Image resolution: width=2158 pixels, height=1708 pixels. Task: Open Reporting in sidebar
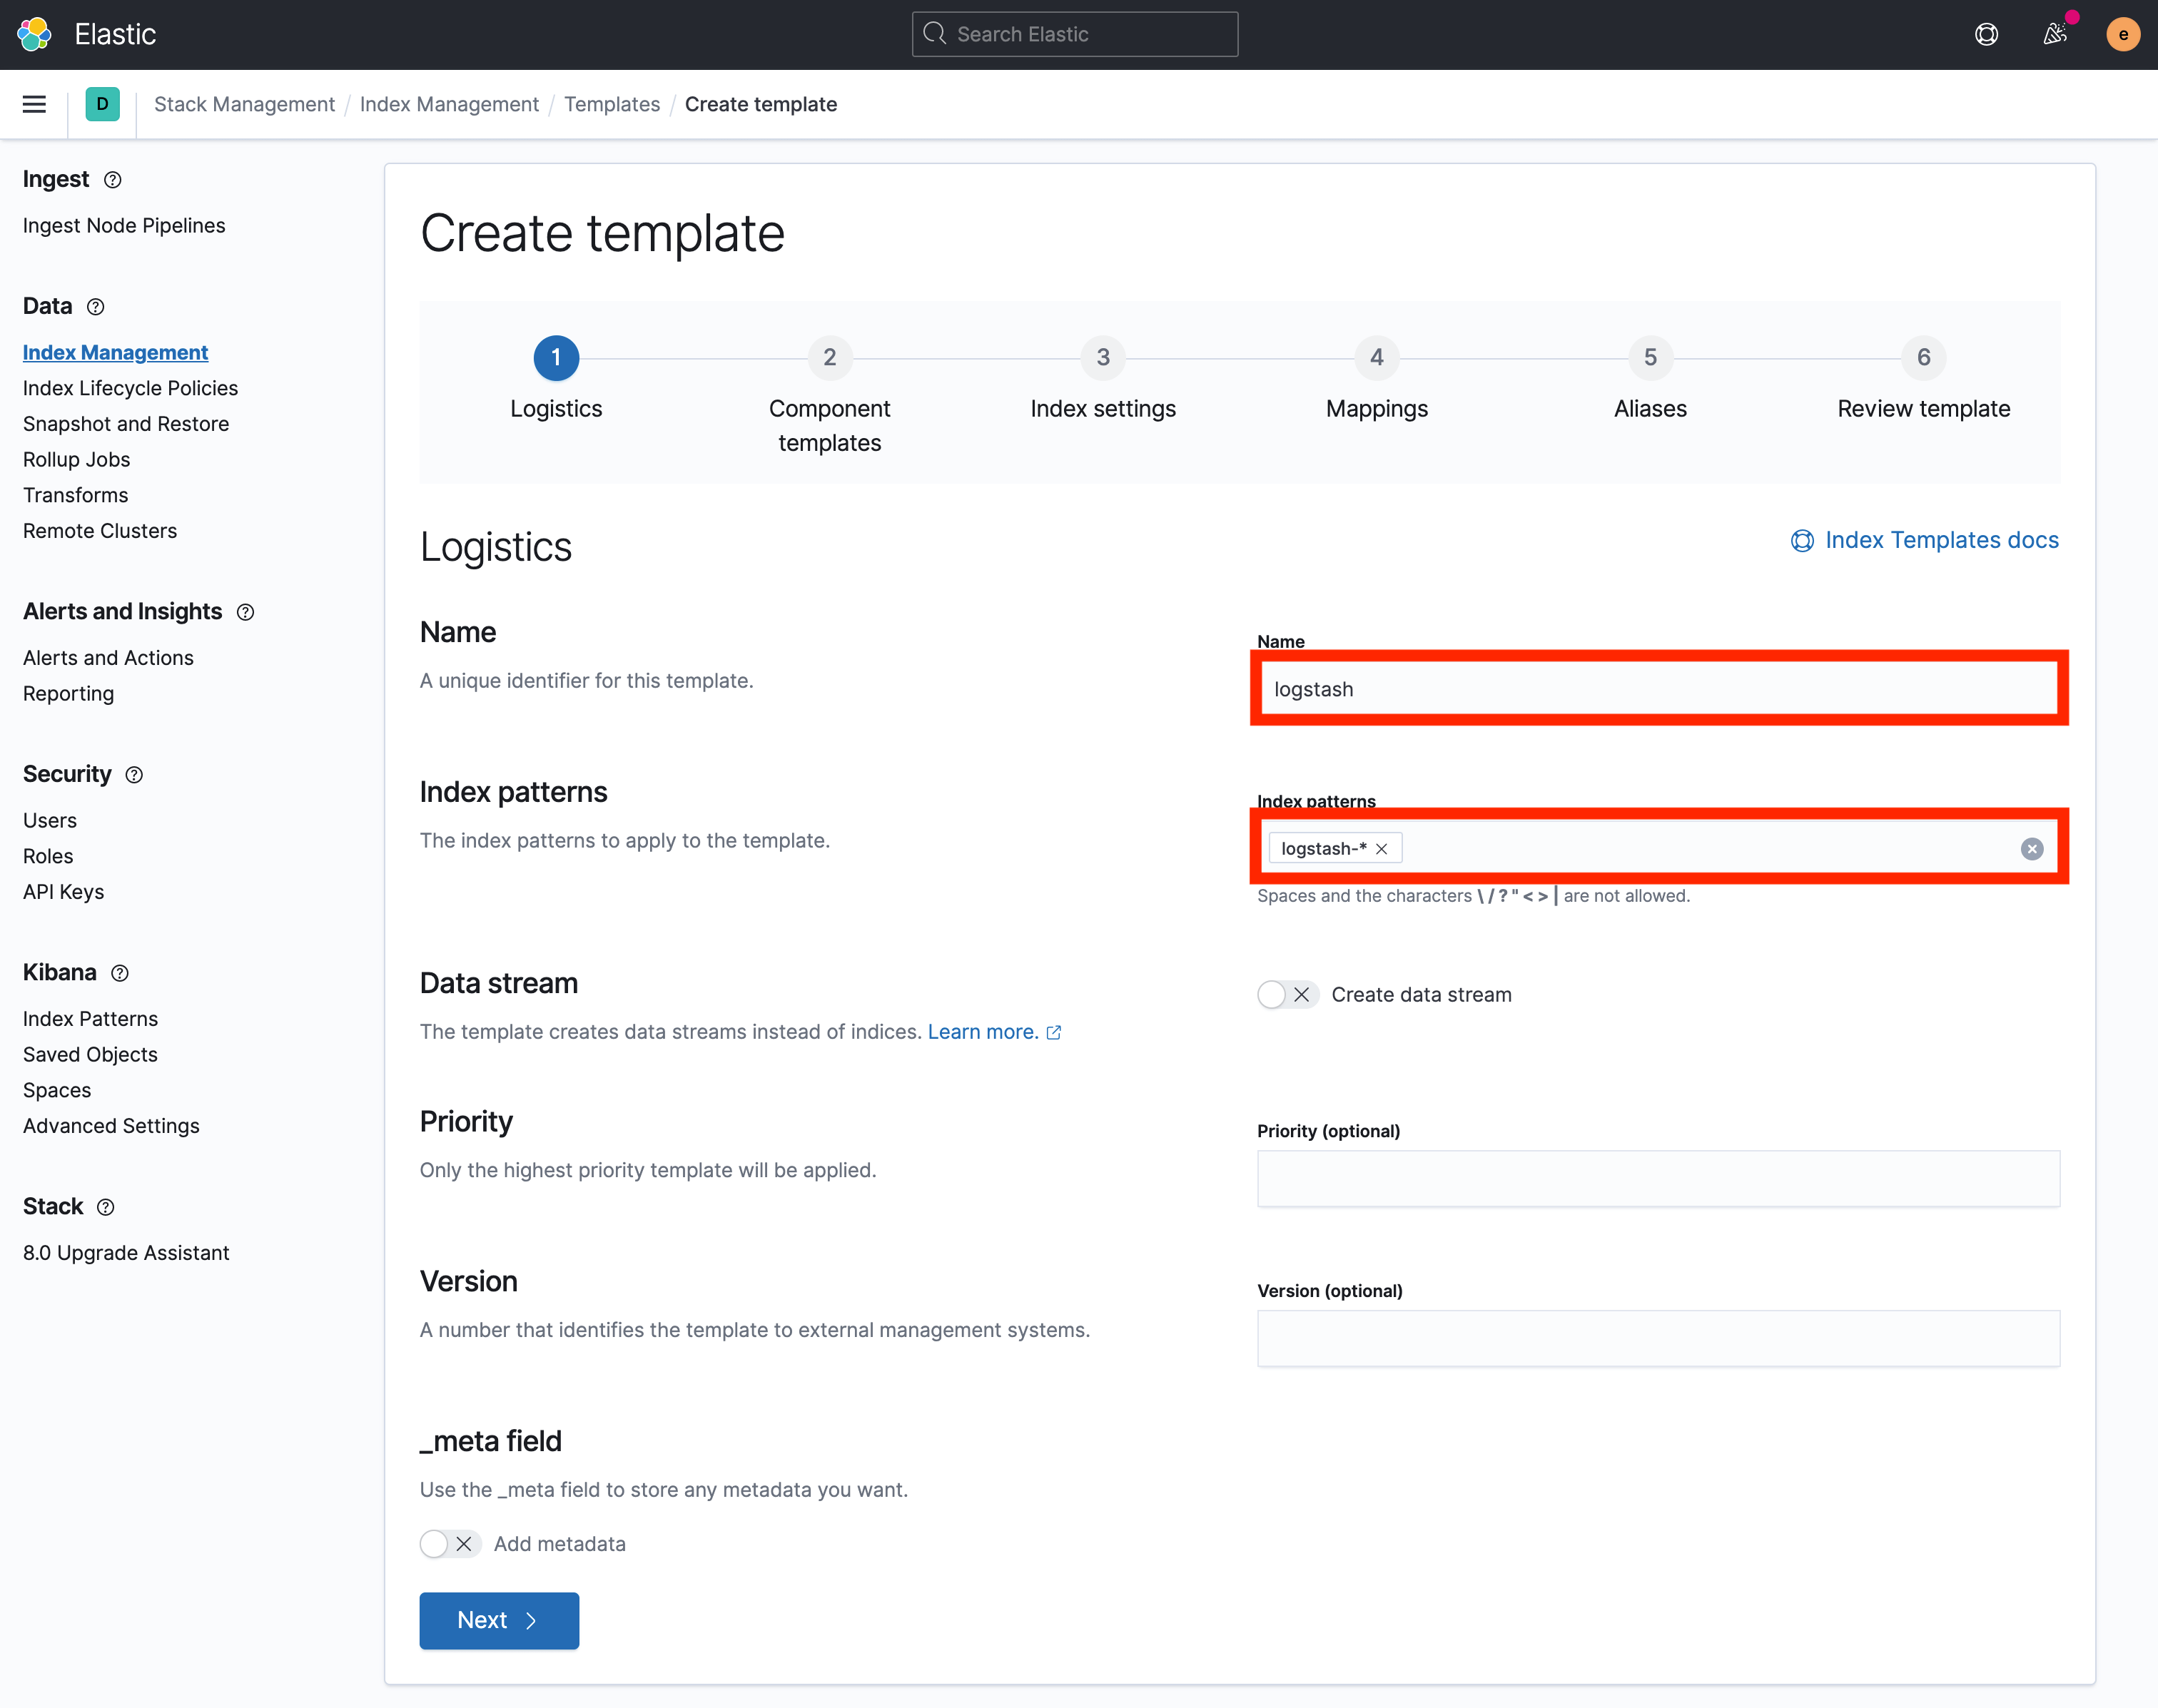68,694
